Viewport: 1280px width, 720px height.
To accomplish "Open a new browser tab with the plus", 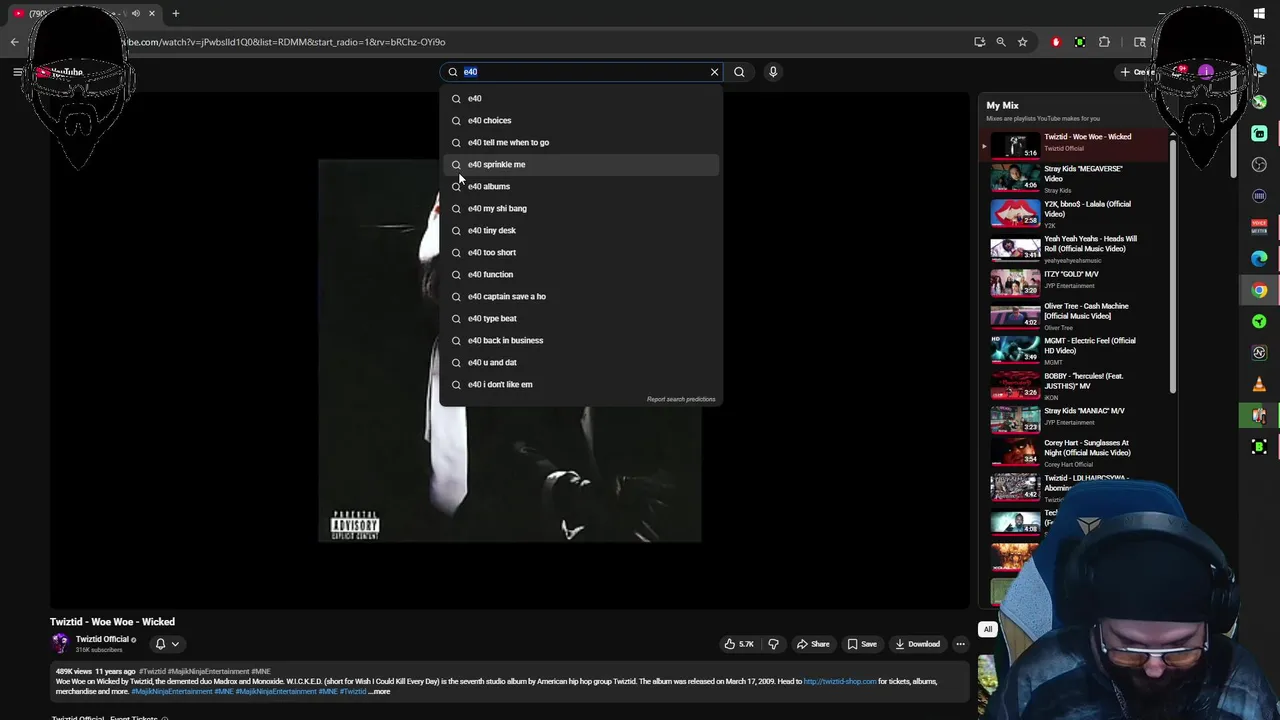I will pos(175,13).
